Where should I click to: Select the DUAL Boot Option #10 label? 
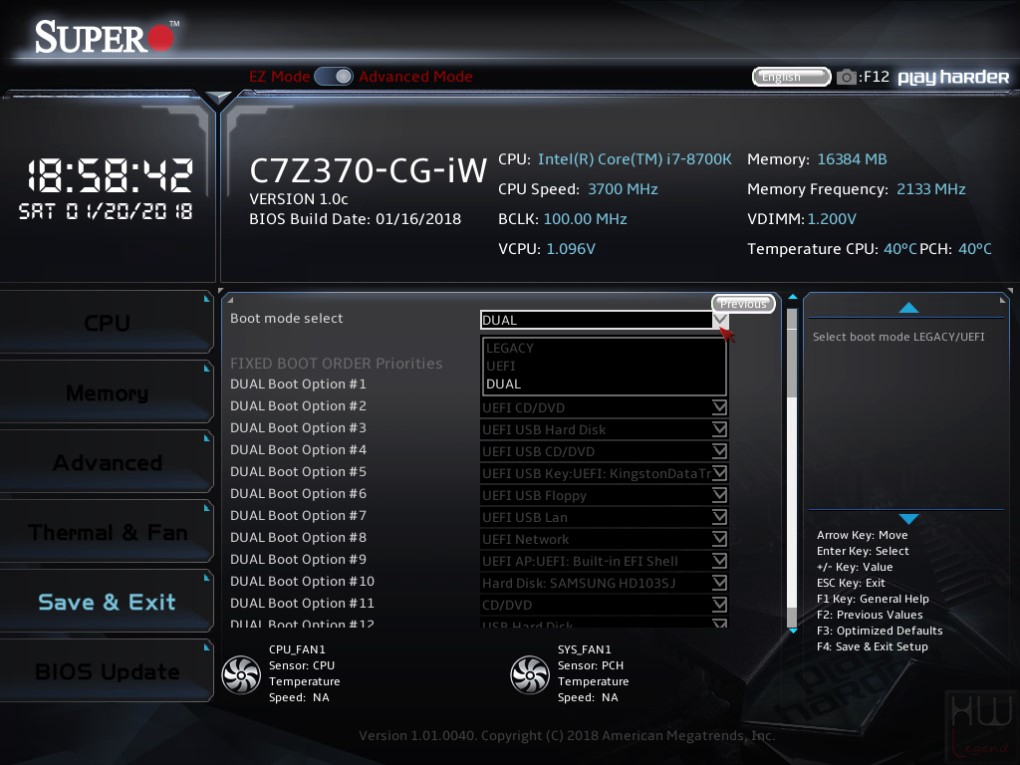tap(302, 581)
